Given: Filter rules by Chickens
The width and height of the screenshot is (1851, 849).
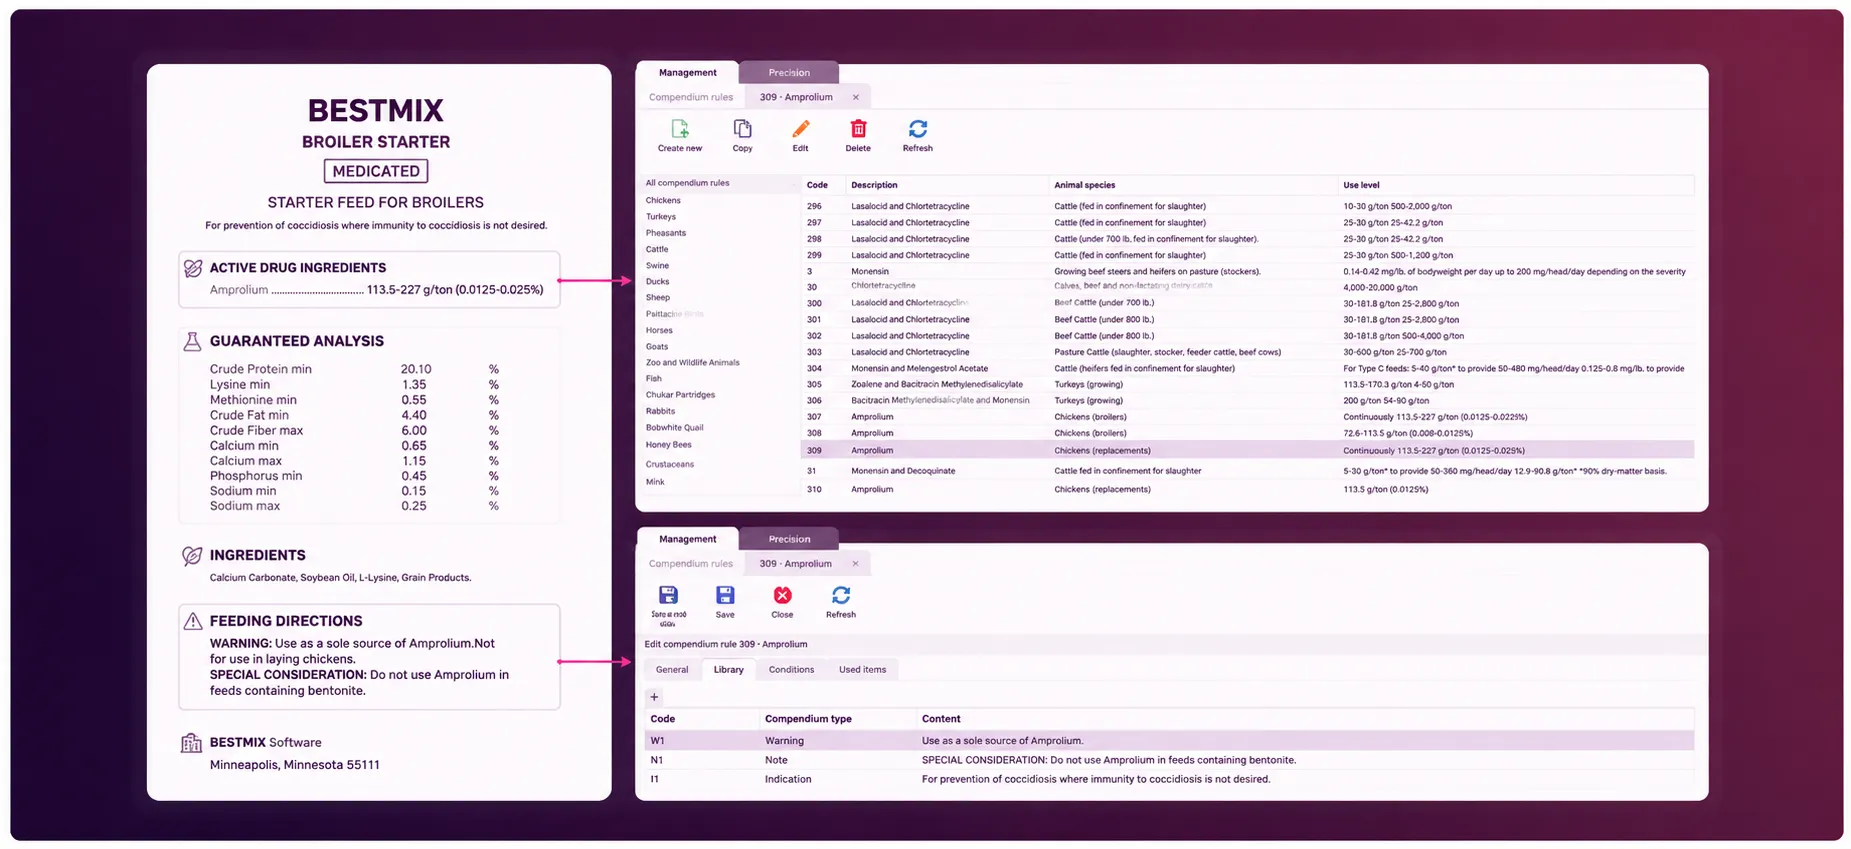Looking at the screenshot, I should (663, 200).
